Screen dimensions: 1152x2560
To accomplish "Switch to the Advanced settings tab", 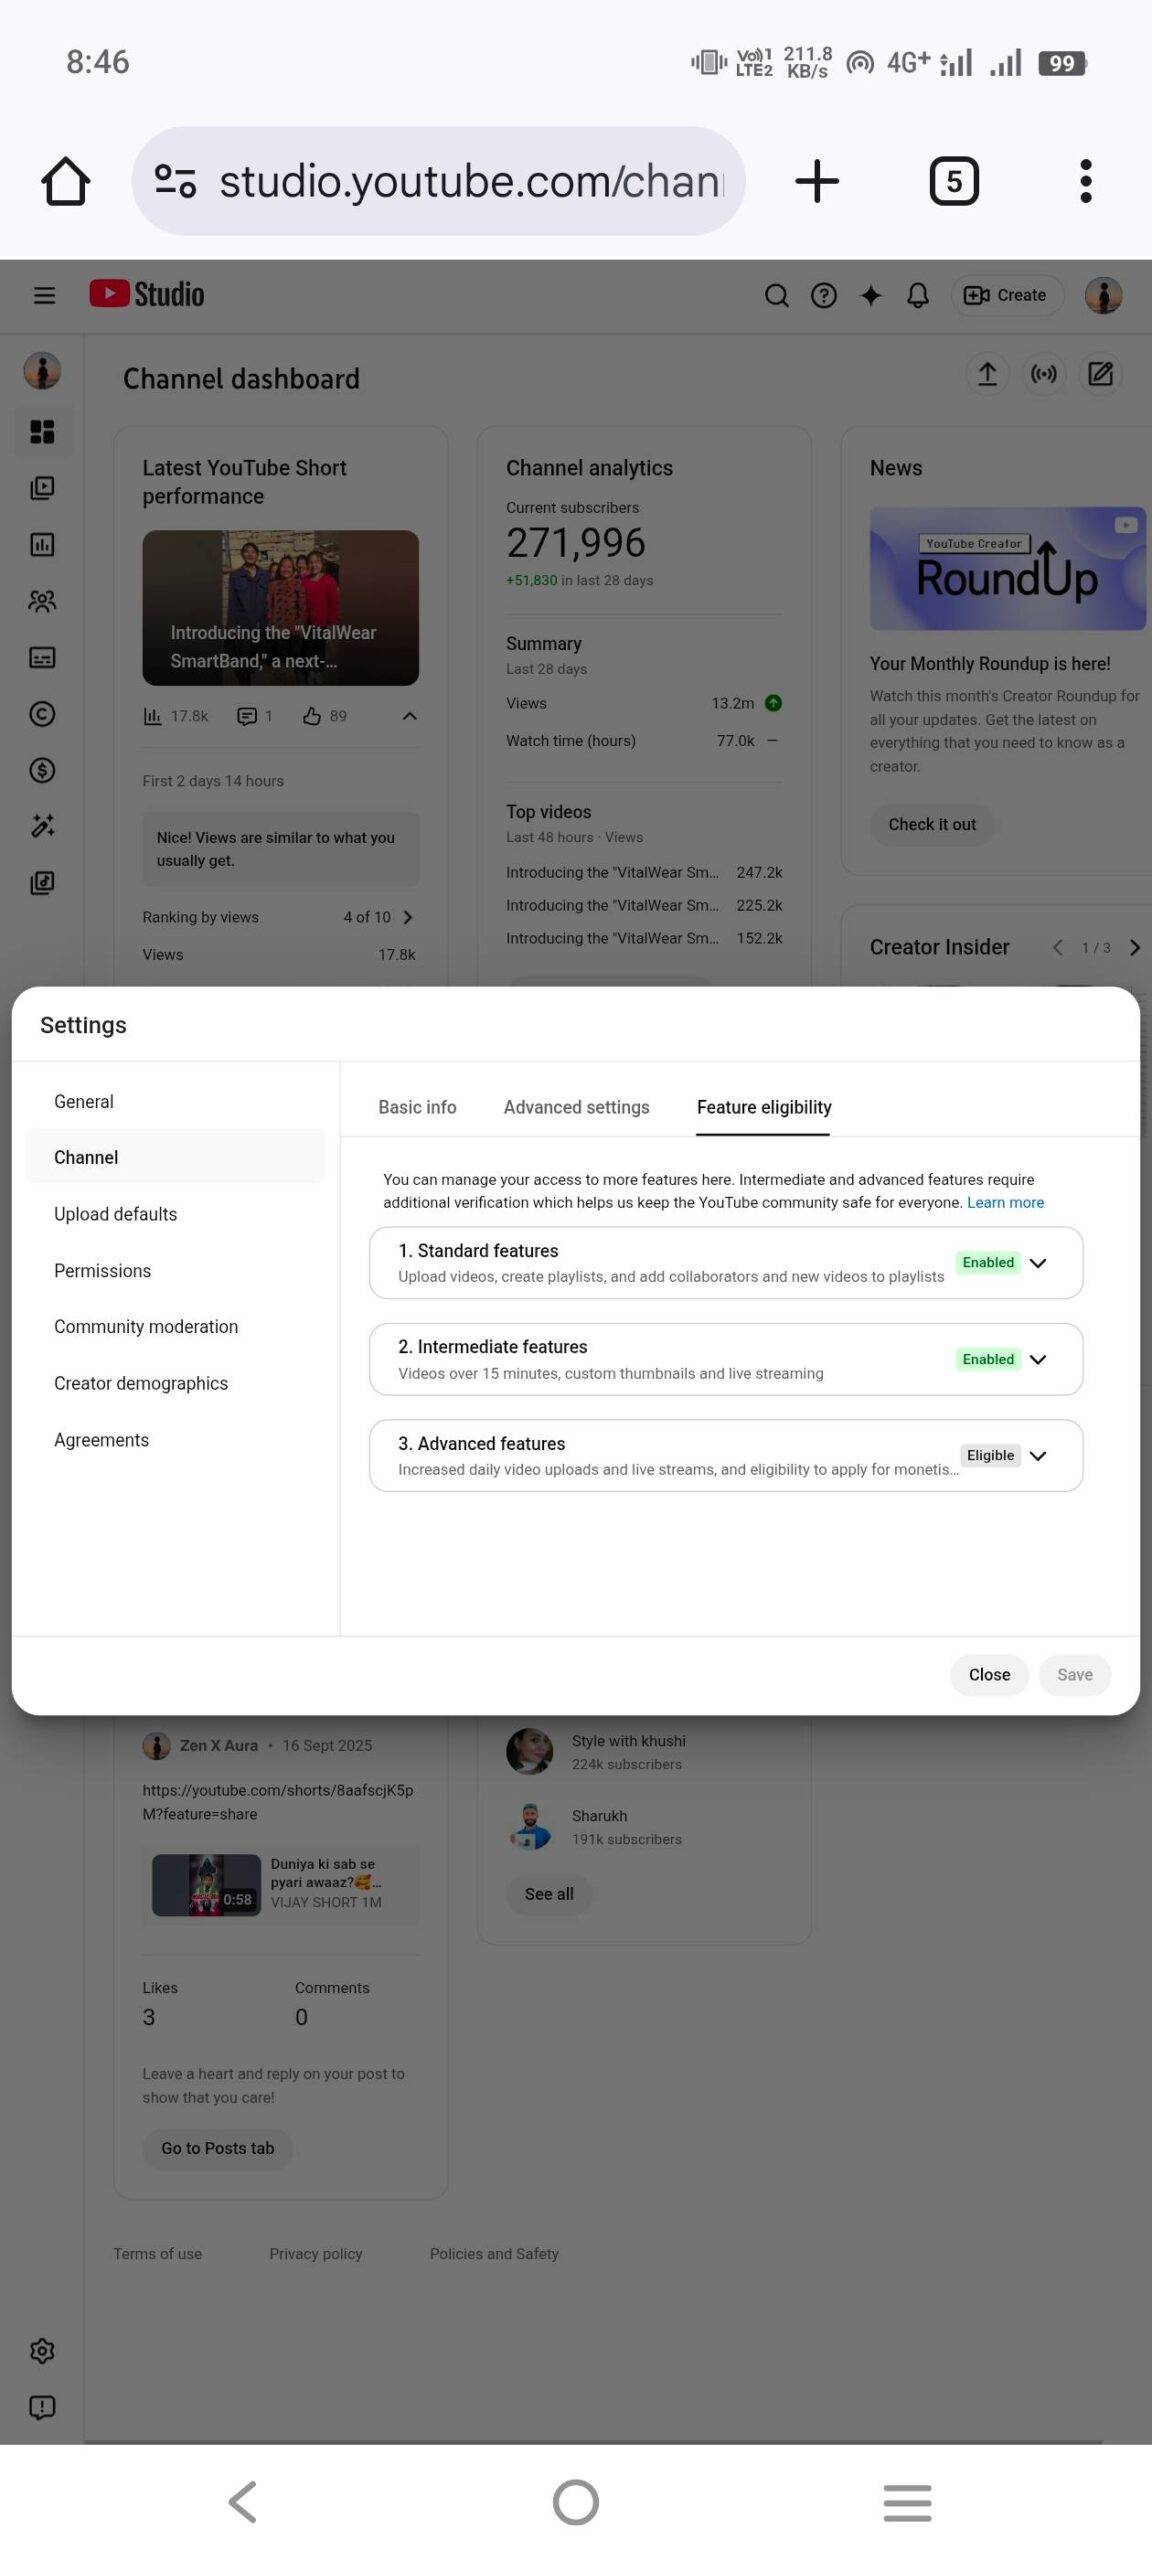I will tap(576, 1107).
